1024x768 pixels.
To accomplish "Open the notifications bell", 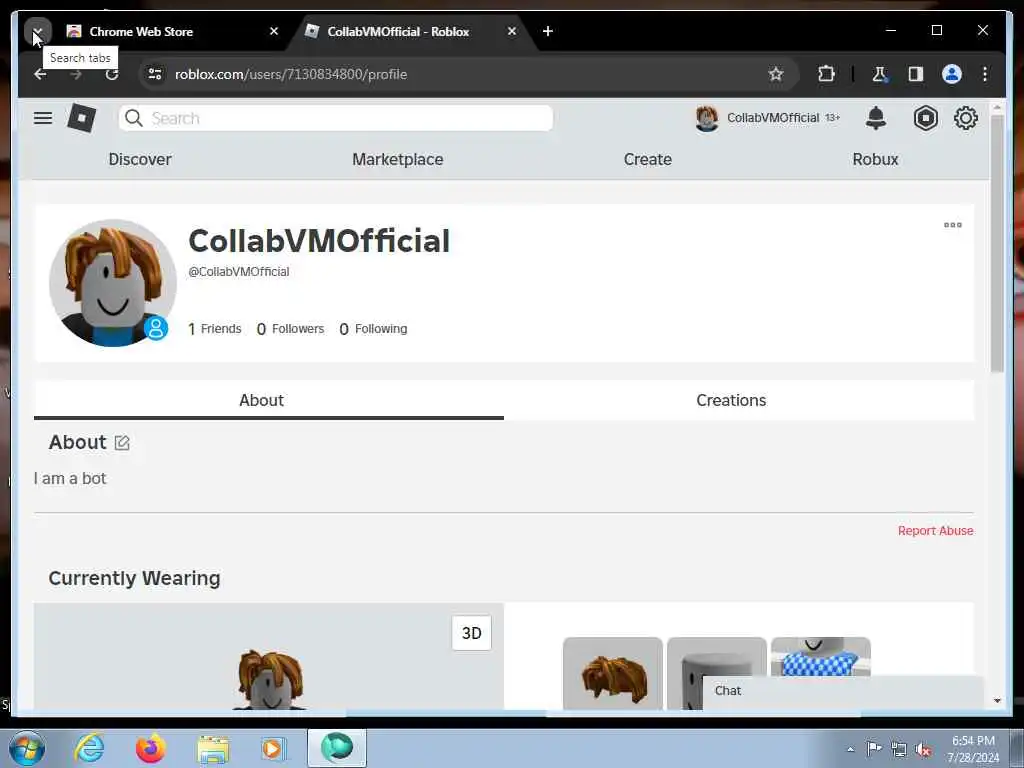I will (x=876, y=118).
